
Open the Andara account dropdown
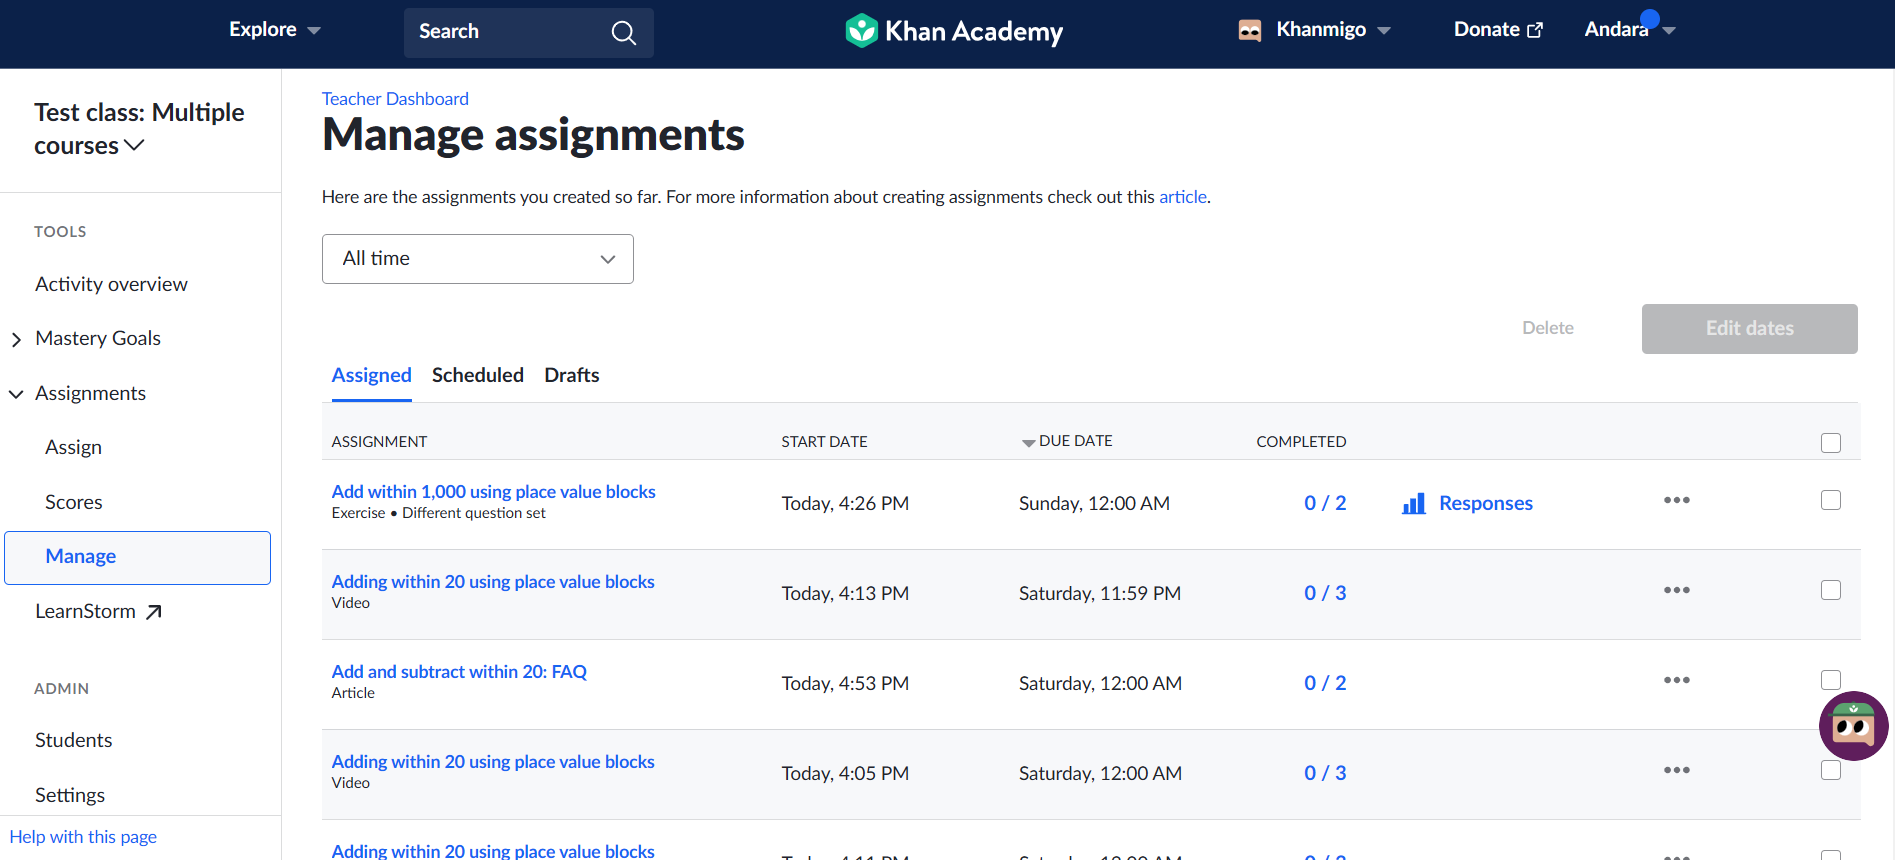[x=1630, y=30]
